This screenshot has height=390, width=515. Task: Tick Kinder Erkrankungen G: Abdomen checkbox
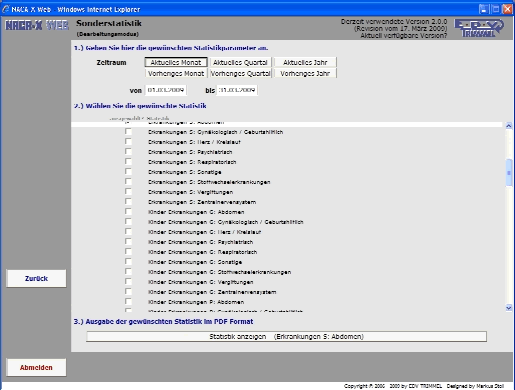128,212
